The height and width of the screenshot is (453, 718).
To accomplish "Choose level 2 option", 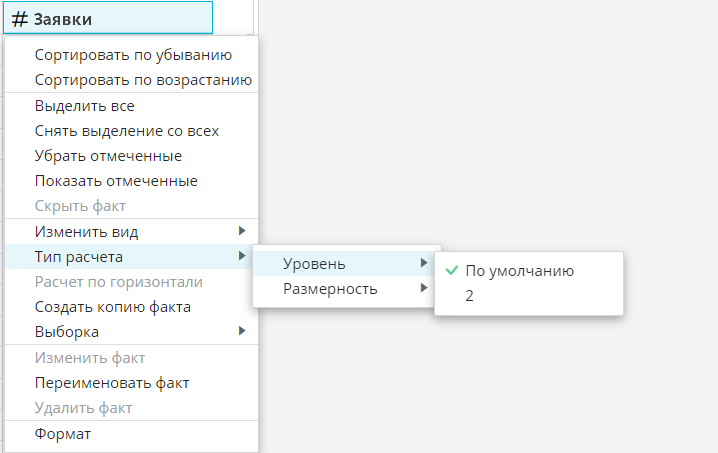I will [x=470, y=295].
